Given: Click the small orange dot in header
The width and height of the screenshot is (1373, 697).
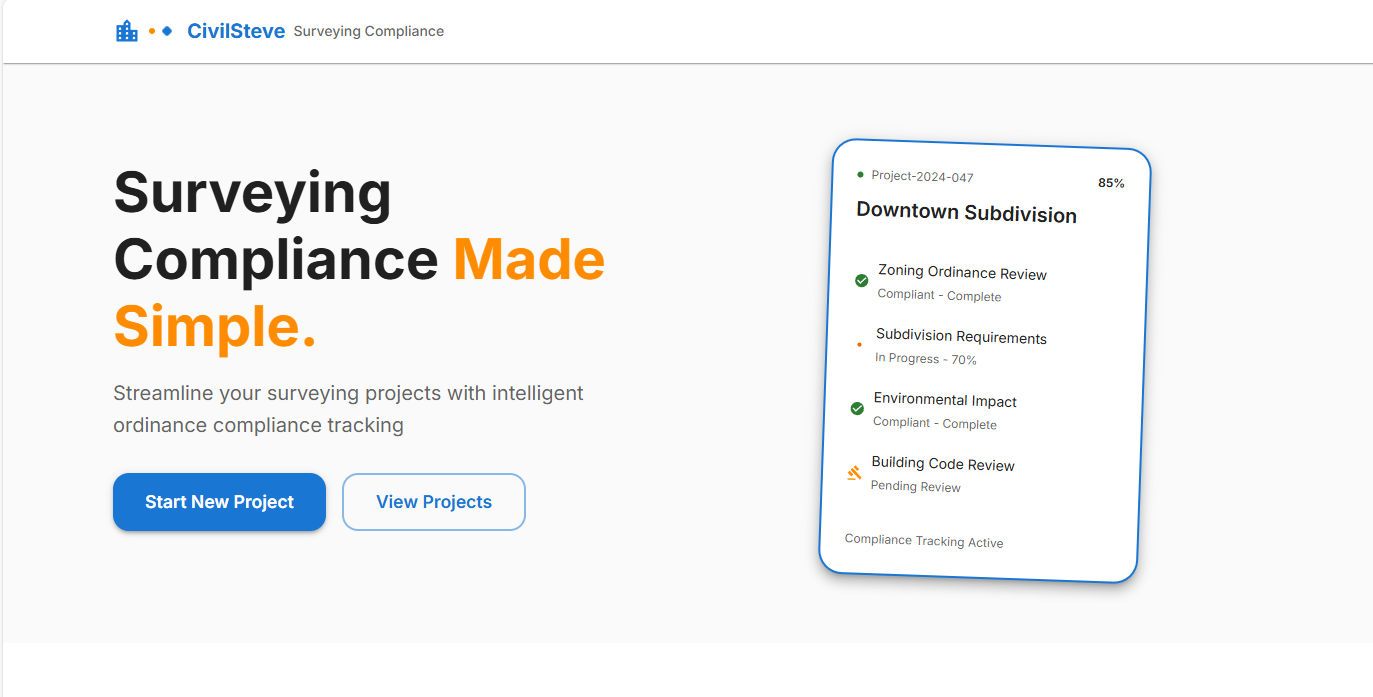Looking at the screenshot, I should [x=152, y=31].
